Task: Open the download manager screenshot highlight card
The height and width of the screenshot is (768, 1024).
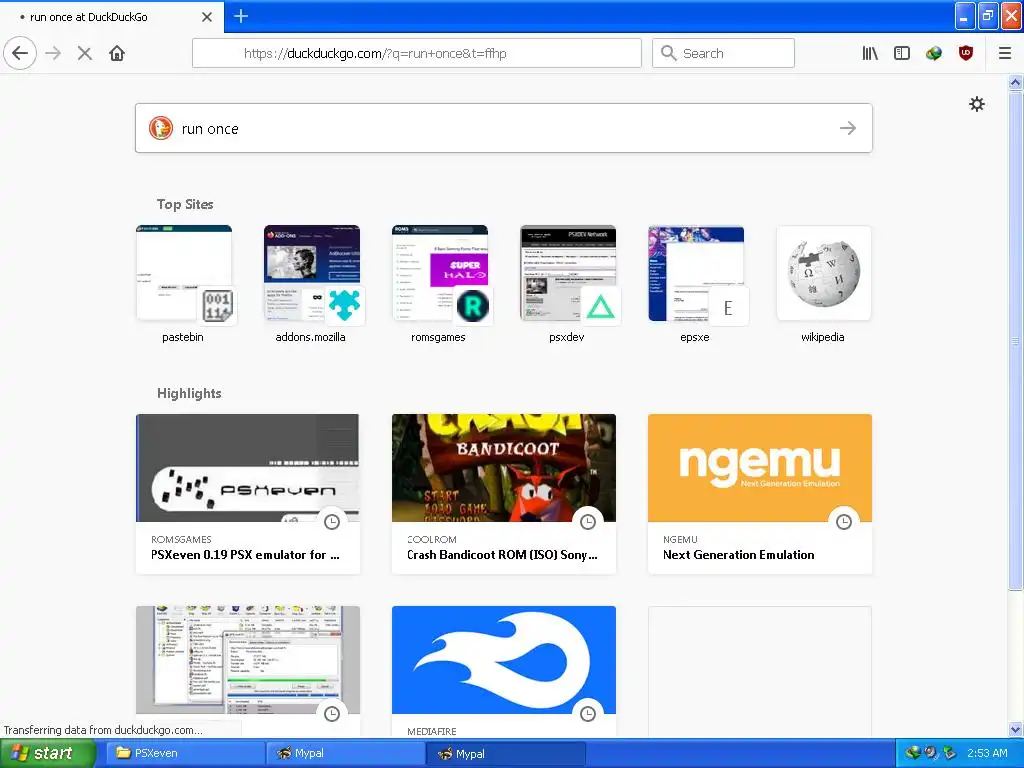Action: [248, 671]
